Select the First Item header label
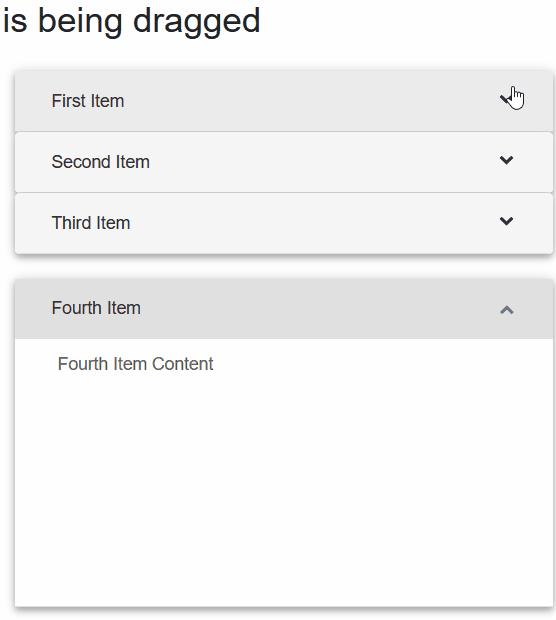This screenshot has height=620, width=556. click(x=88, y=100)
